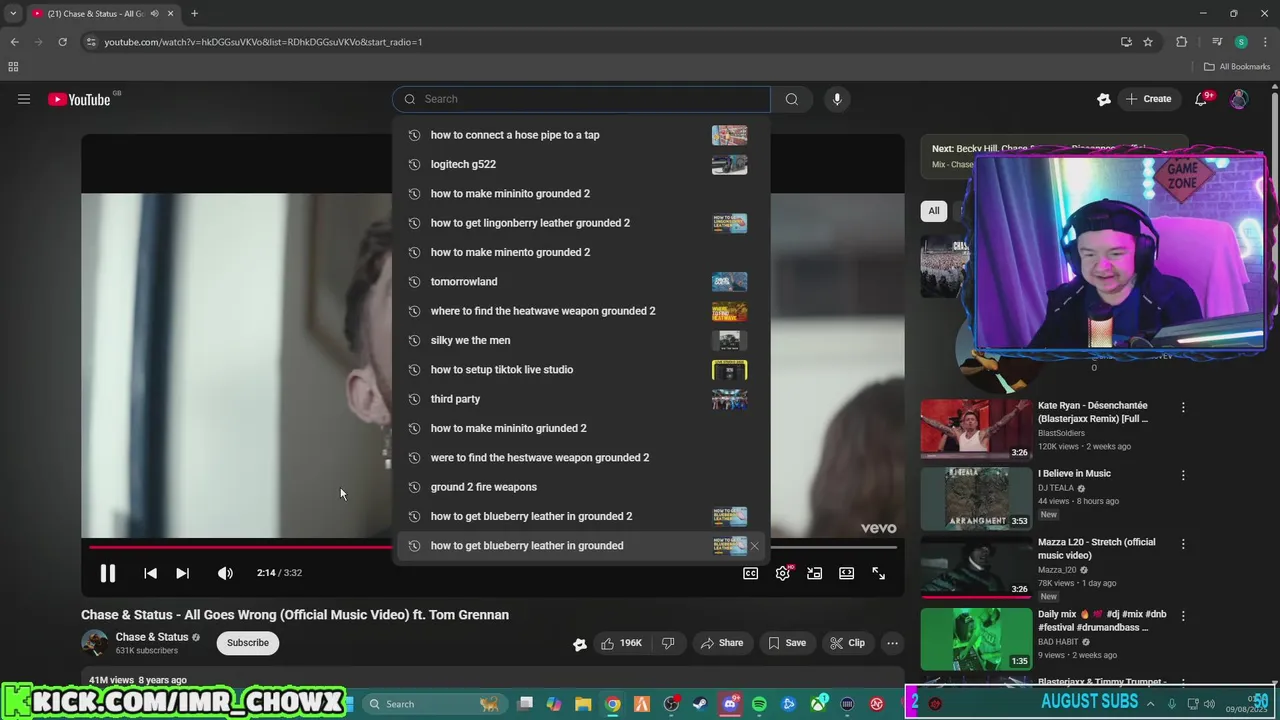
Task: Bookmark this page with the star icon
Action: (1148, 42)
